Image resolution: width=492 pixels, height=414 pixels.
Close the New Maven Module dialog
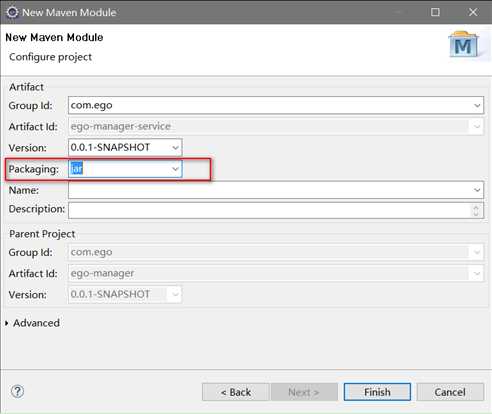pos(473,12)
